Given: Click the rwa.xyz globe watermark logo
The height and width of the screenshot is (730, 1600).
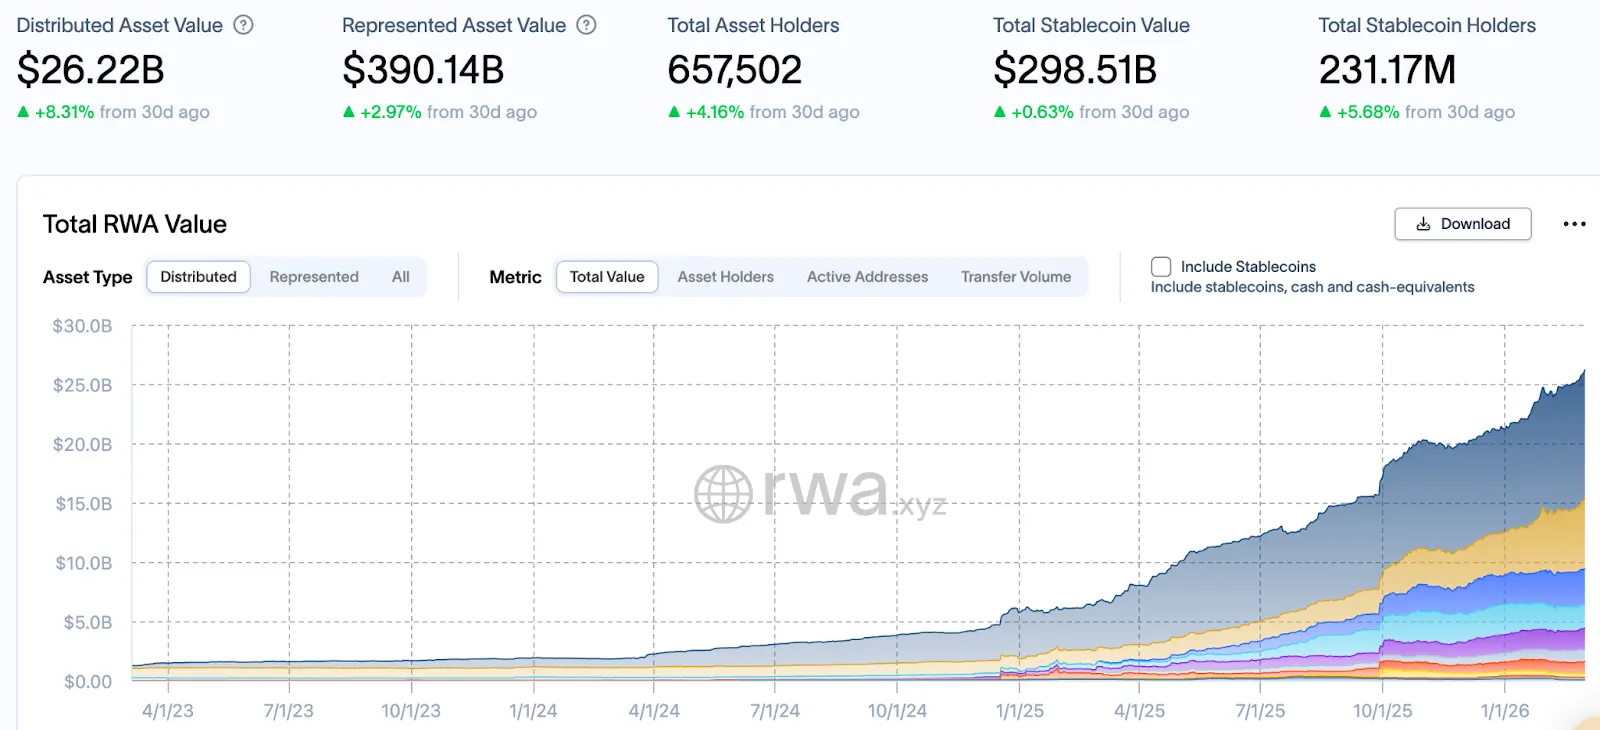Looking at the screenshot, I should click(x=723, y=494).
